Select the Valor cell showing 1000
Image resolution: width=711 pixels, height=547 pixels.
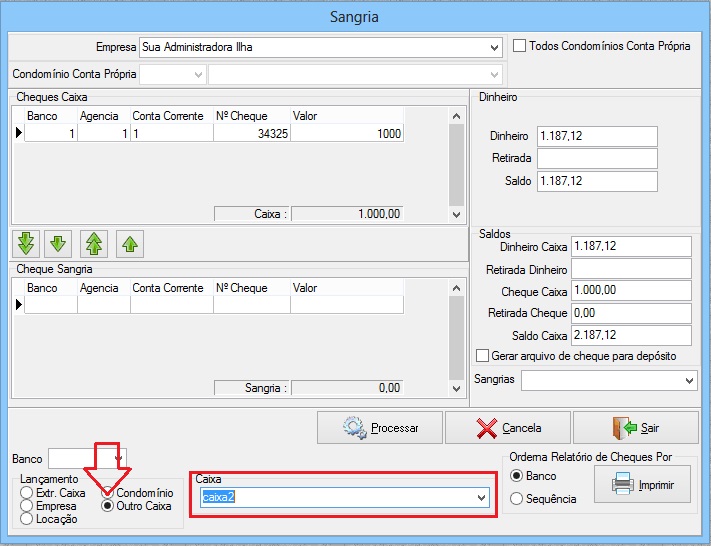(x=347, y=133)
